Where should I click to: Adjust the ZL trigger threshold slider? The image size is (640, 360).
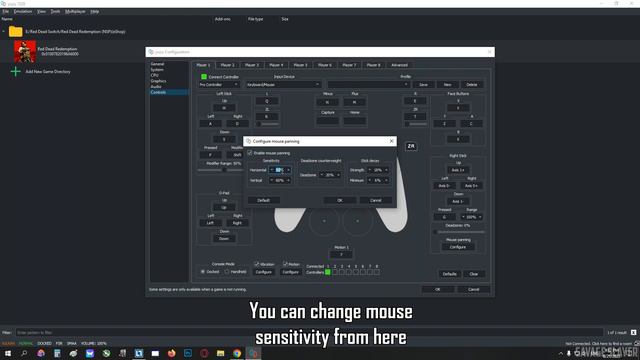[267, 124]
